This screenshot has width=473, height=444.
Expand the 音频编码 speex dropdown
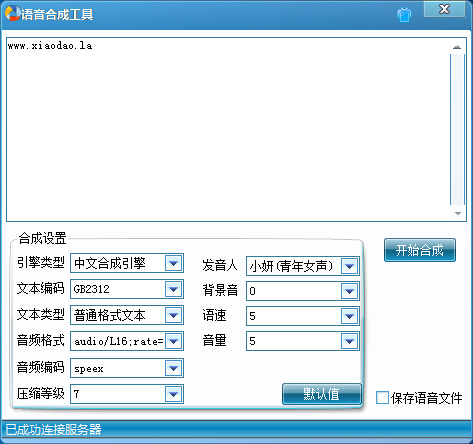click(x=173, y=368)
